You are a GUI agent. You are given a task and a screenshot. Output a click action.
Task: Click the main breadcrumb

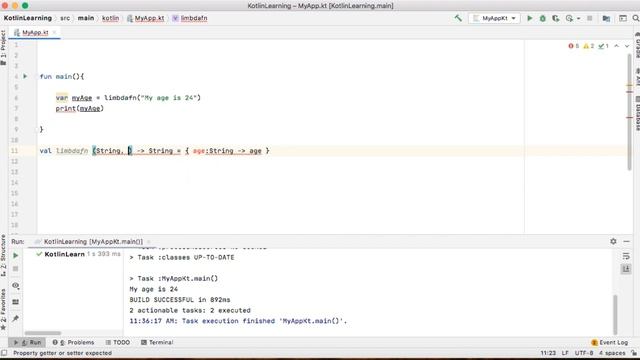coord(86,18)
